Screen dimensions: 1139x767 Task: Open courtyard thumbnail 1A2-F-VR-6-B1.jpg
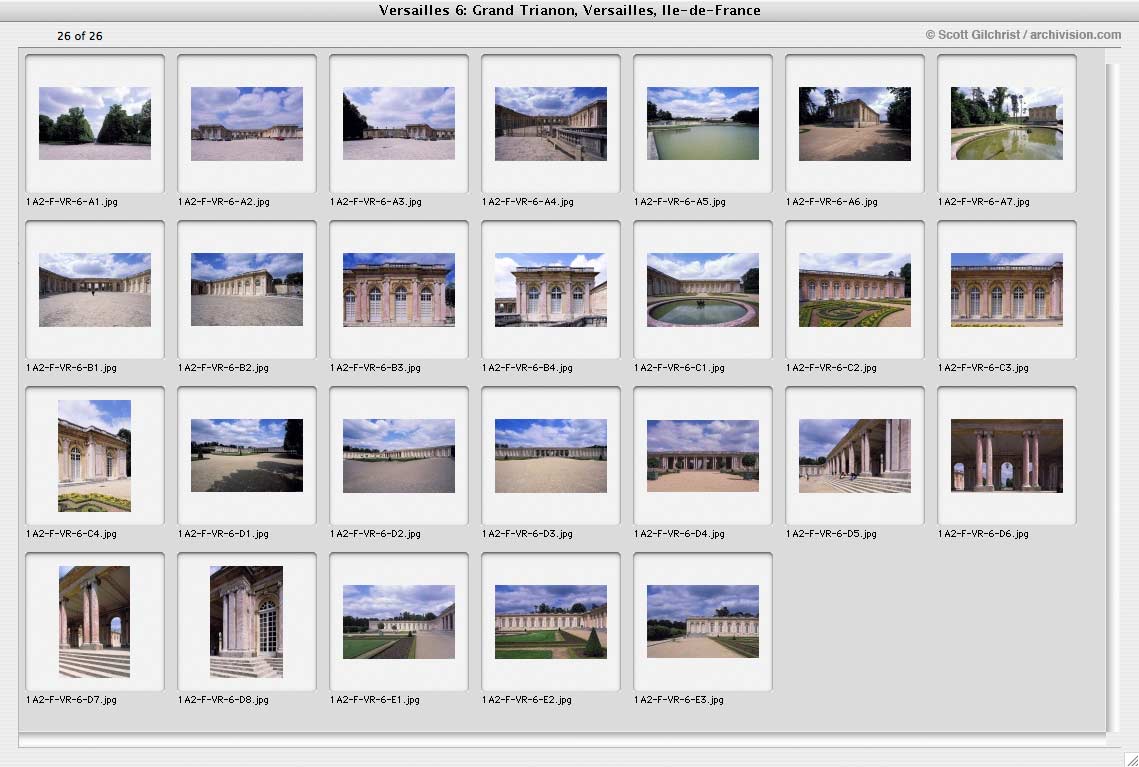(x=95, y=290)
